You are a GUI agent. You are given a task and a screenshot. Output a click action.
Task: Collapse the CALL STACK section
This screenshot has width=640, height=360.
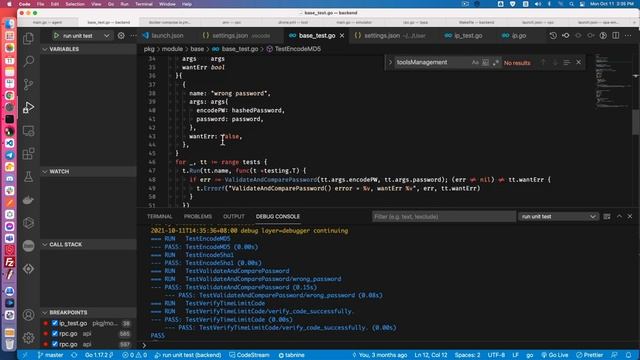click(88, 244)
